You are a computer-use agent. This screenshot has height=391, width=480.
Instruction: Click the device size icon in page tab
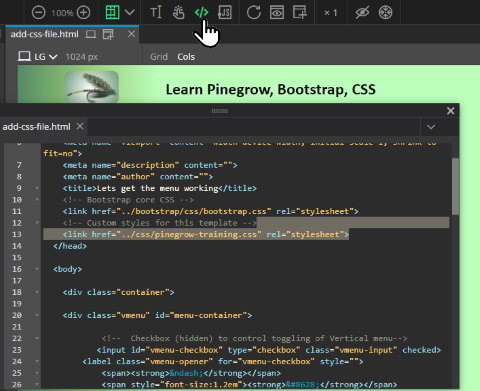[x=91, y=34]
